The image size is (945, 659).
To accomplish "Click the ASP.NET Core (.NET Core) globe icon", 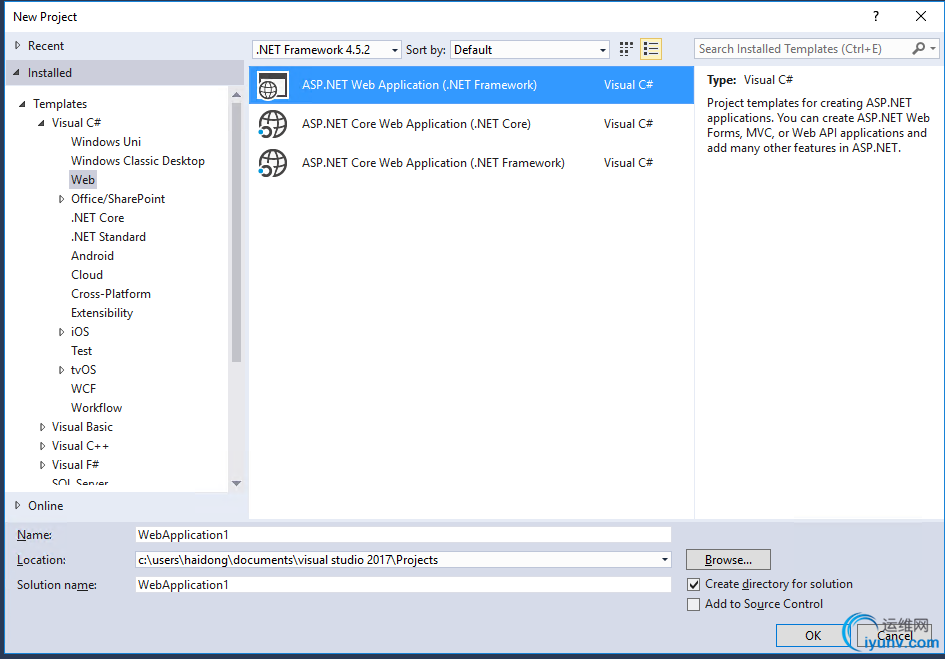I will coord(272,124).
